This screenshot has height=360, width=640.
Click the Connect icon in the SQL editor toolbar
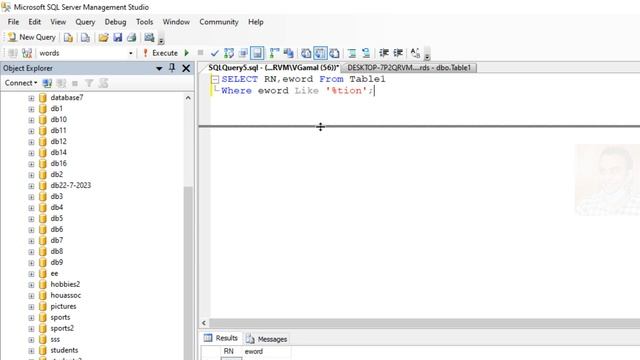coord(12,53)
